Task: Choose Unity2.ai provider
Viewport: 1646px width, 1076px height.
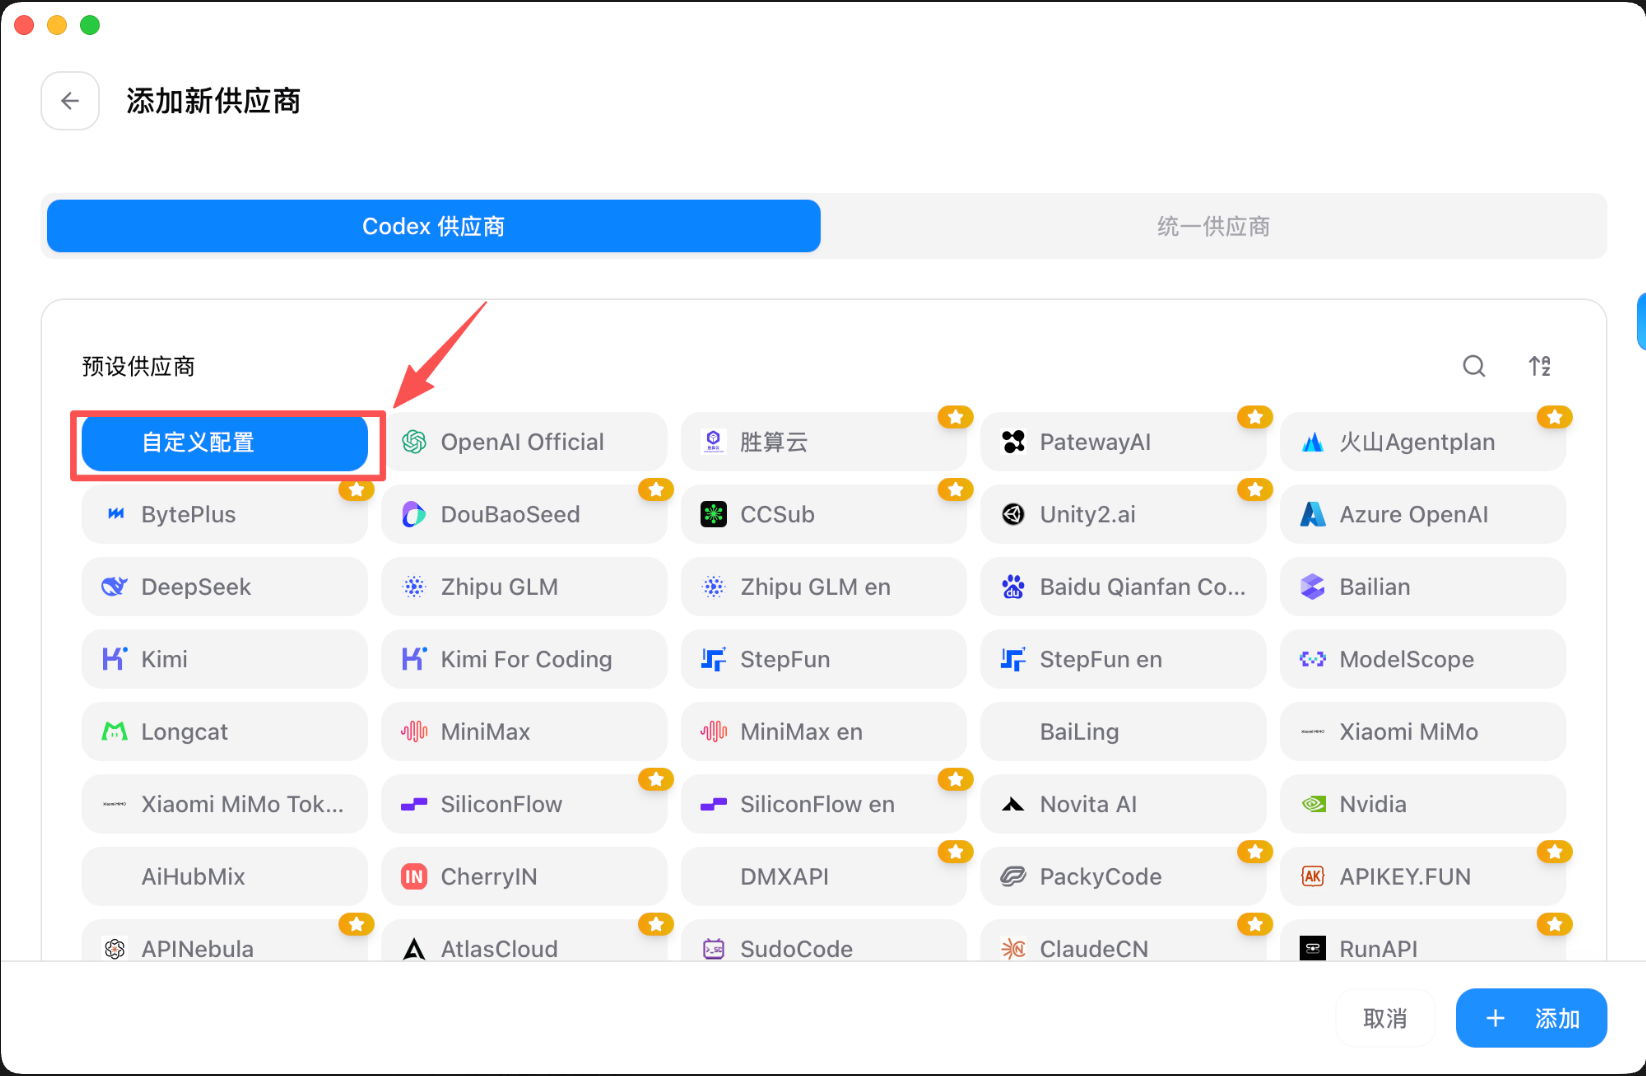Action: pos(1123,514)
